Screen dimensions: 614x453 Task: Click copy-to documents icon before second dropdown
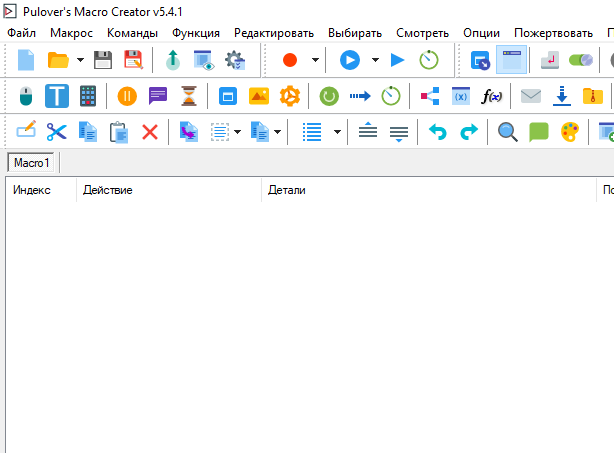[260, 132]
